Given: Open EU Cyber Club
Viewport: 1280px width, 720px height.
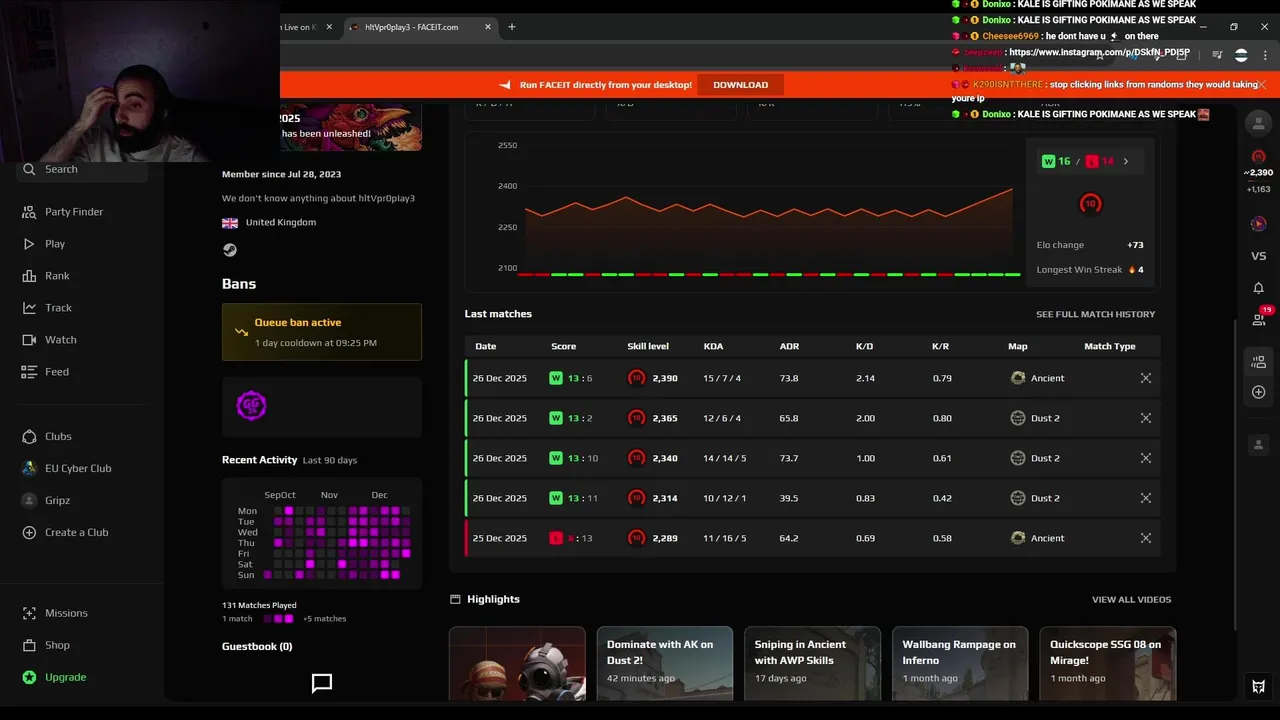Looking at the screenshot, I should pyautogui.click(x=66, y=468).
